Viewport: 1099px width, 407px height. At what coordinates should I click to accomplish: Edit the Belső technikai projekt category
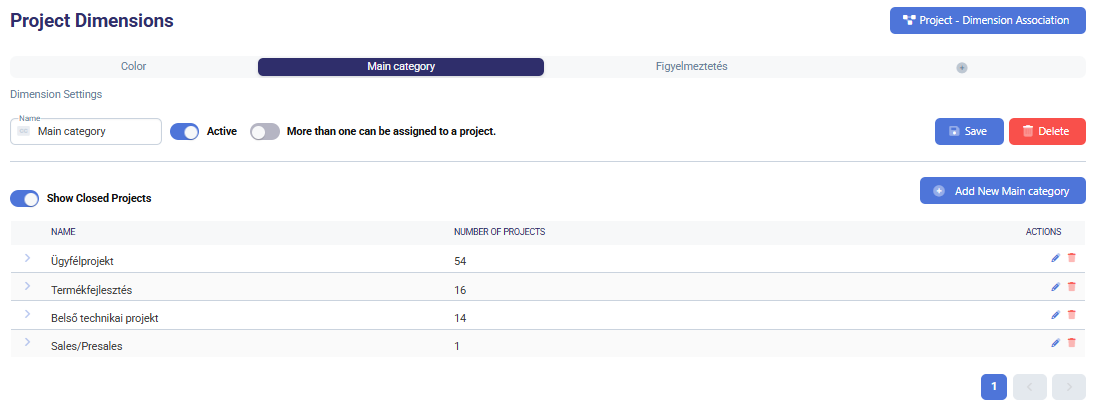click(1055, 315)
